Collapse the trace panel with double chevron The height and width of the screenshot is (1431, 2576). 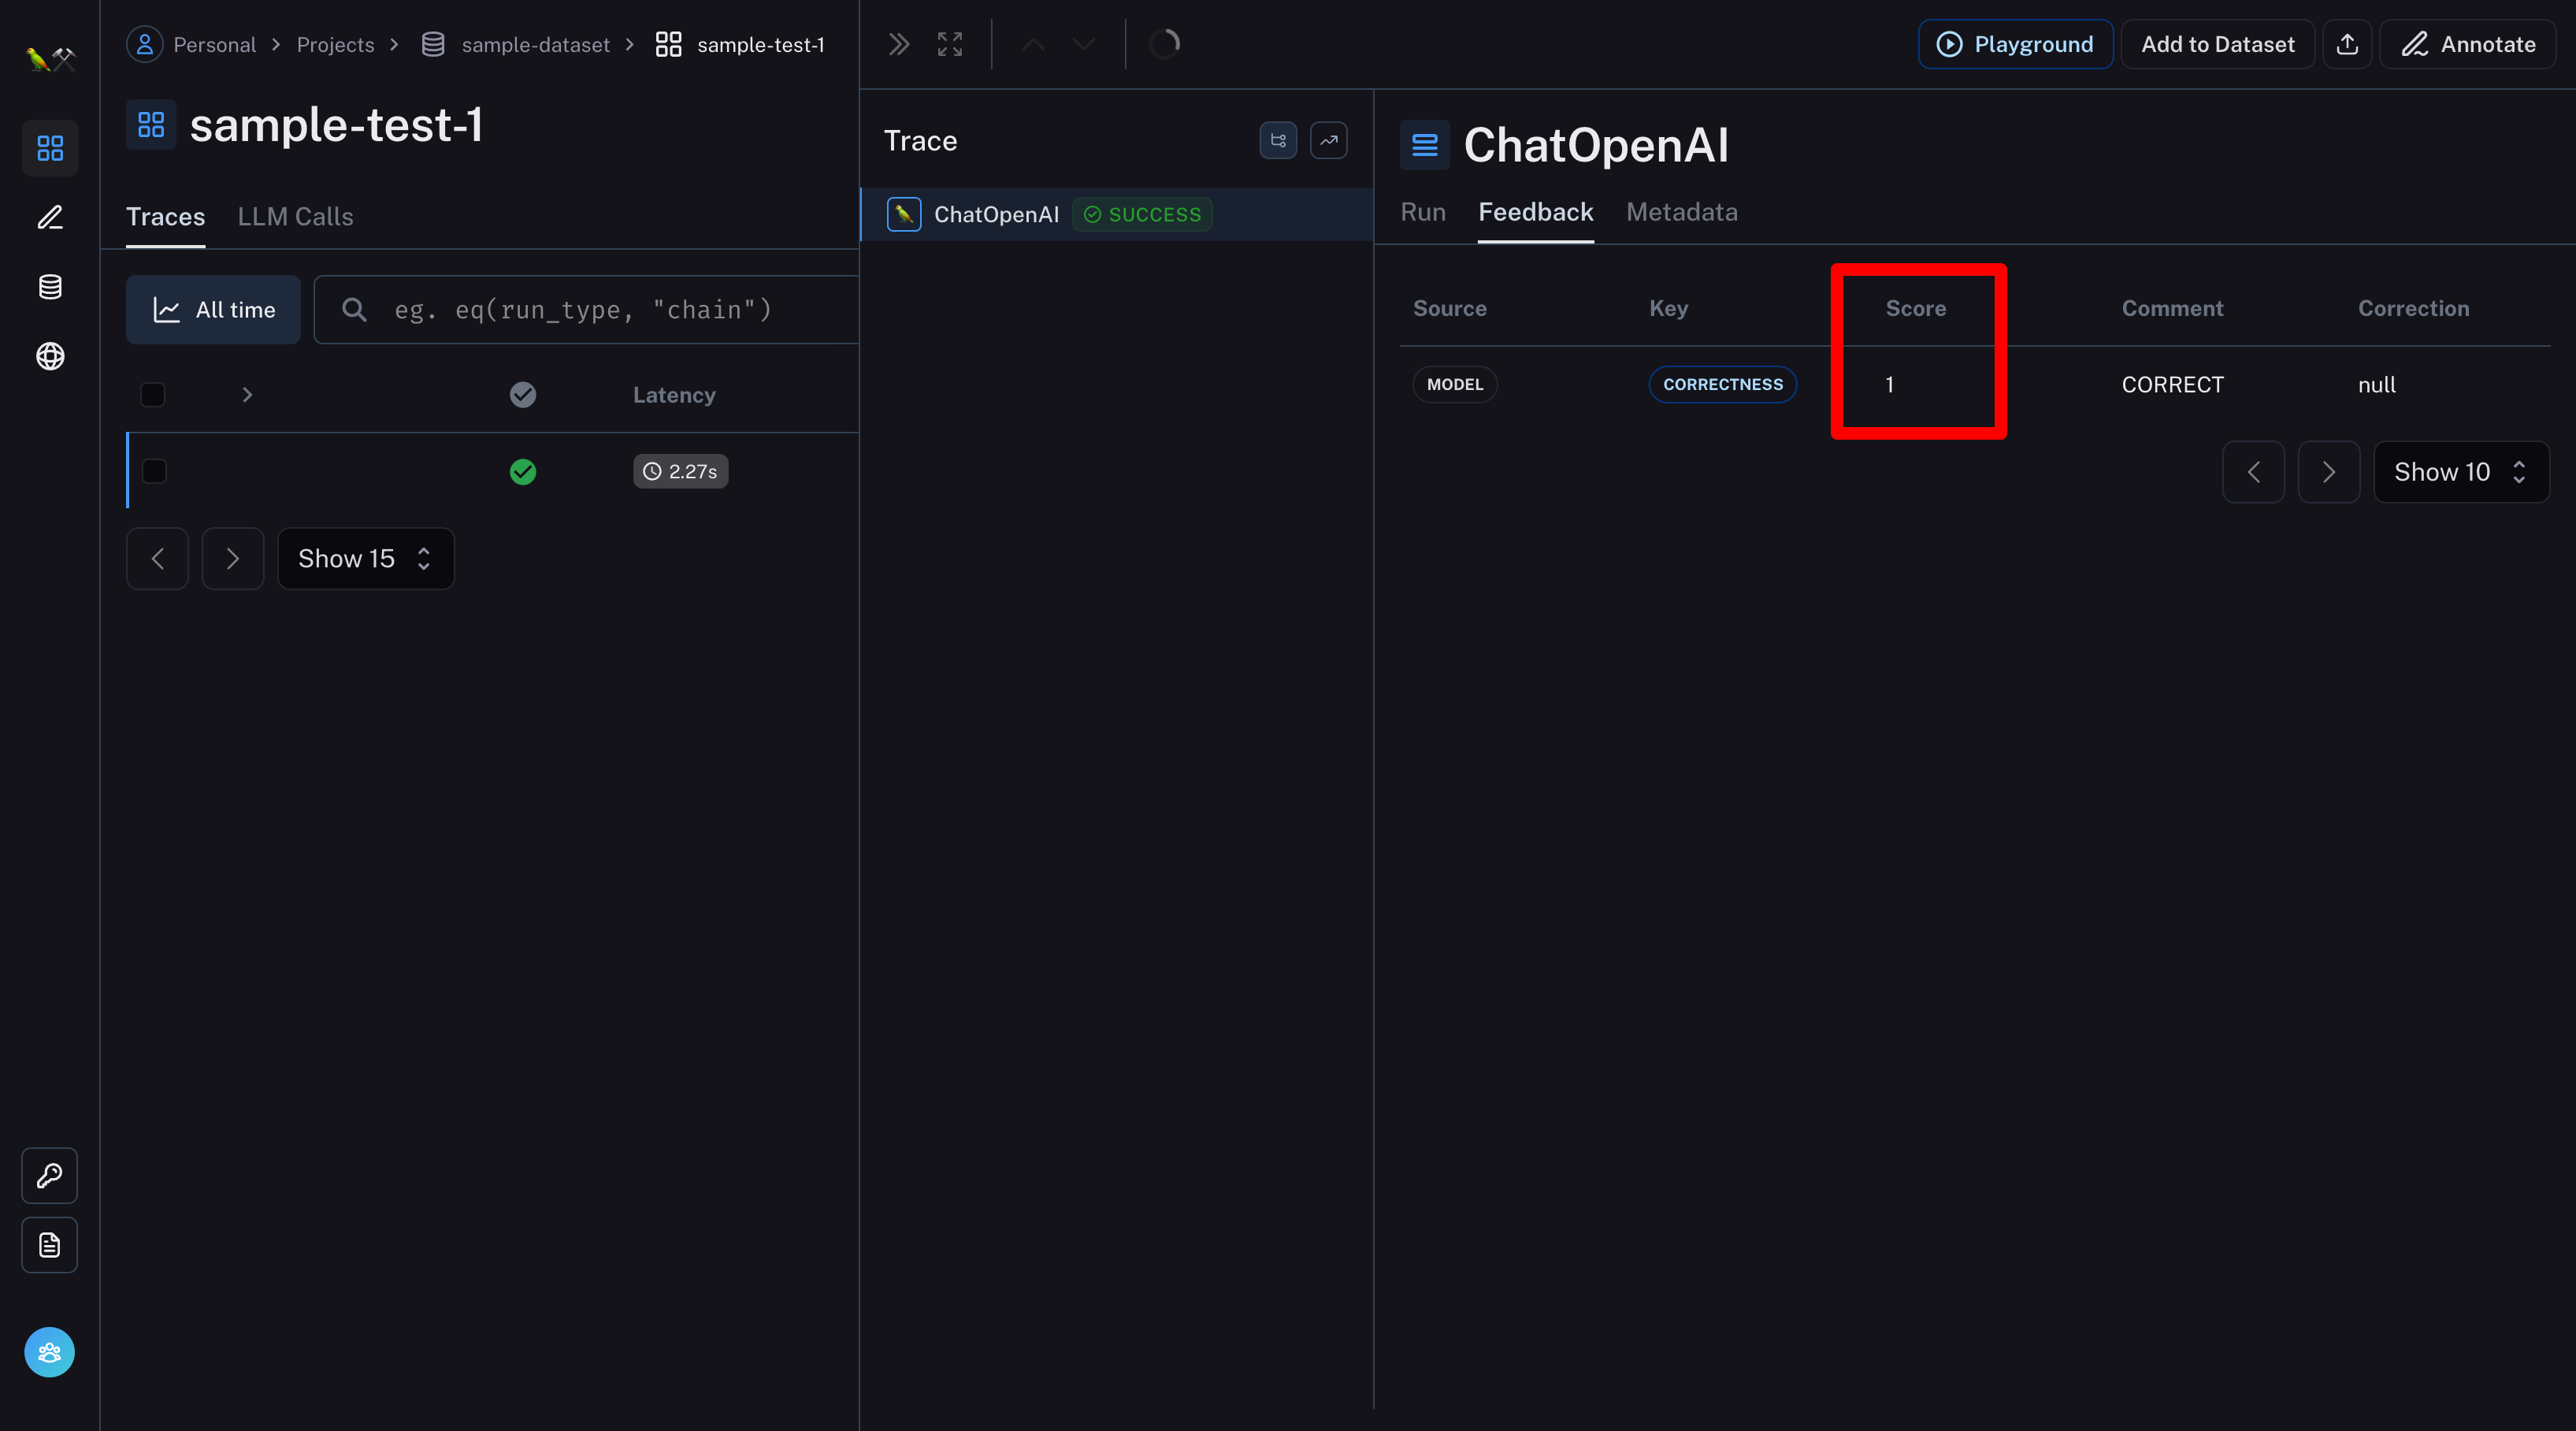[x=899, y=44]
